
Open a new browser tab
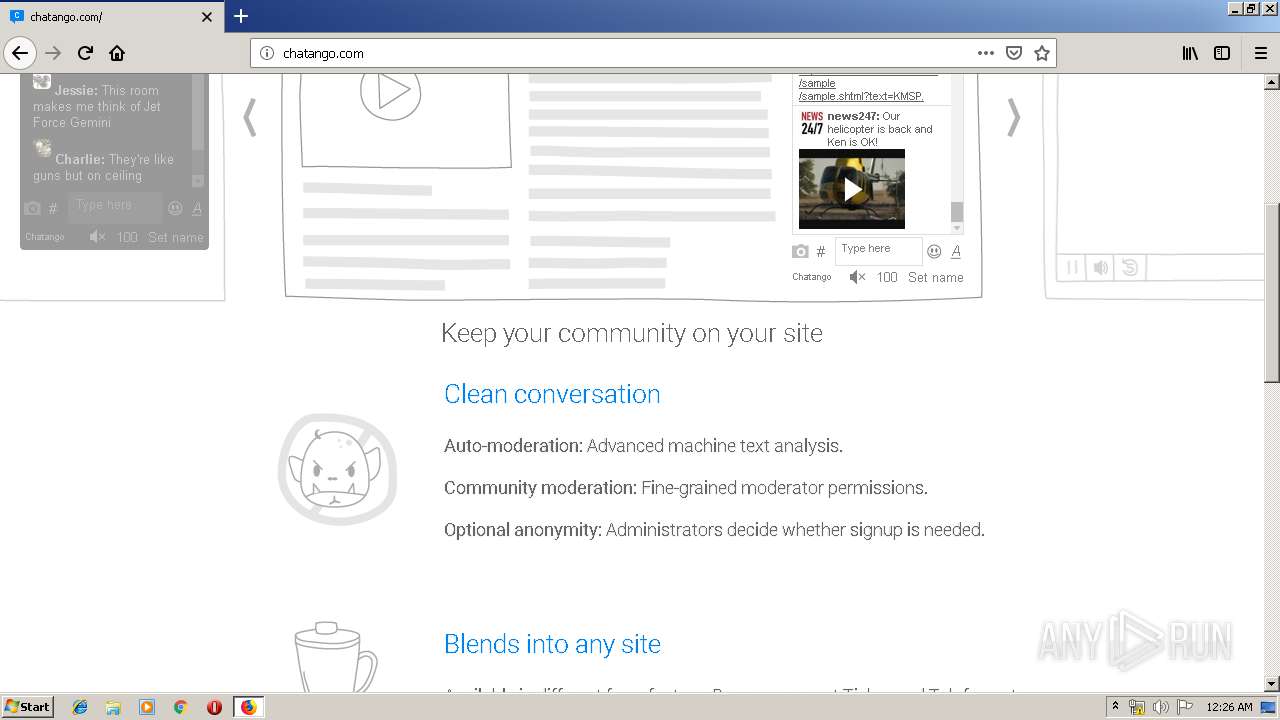[241, 16]
